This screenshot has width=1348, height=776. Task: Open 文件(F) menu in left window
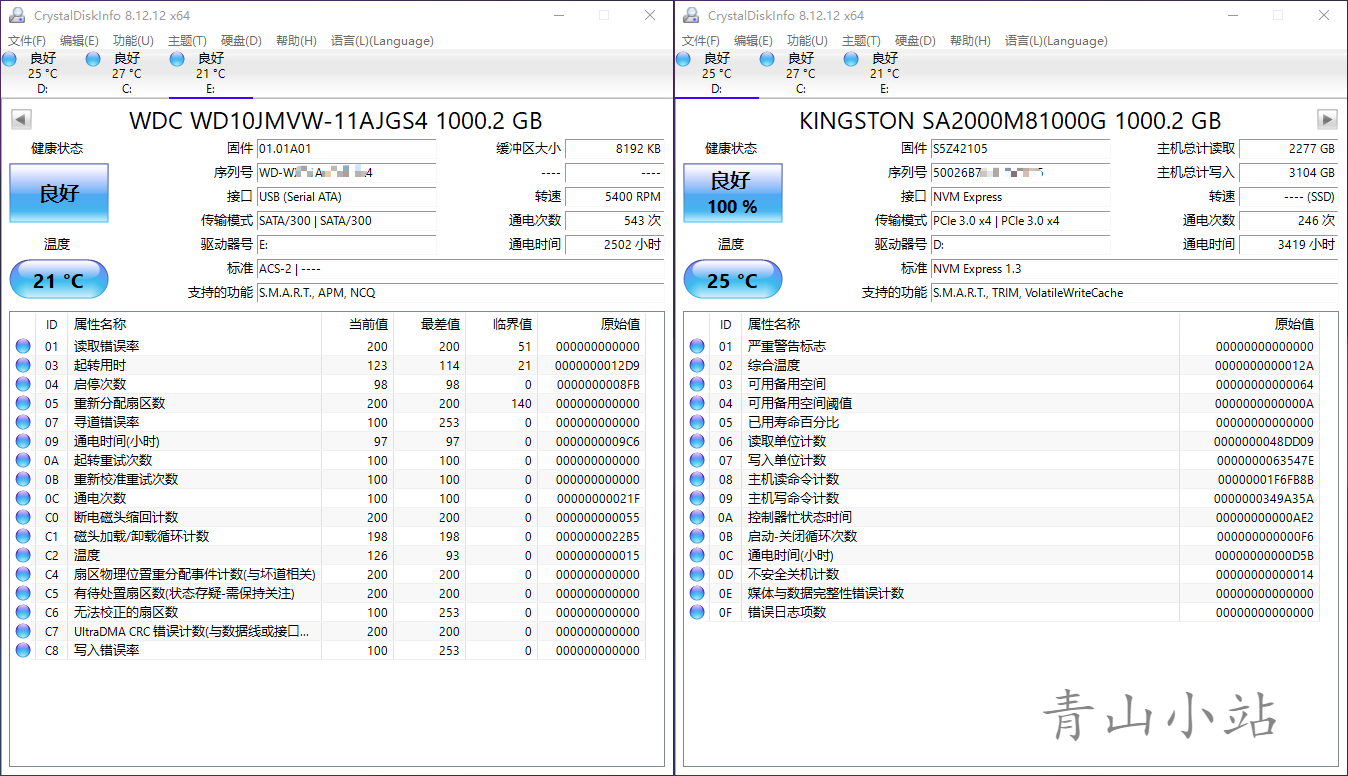click(x=27, y=41)
